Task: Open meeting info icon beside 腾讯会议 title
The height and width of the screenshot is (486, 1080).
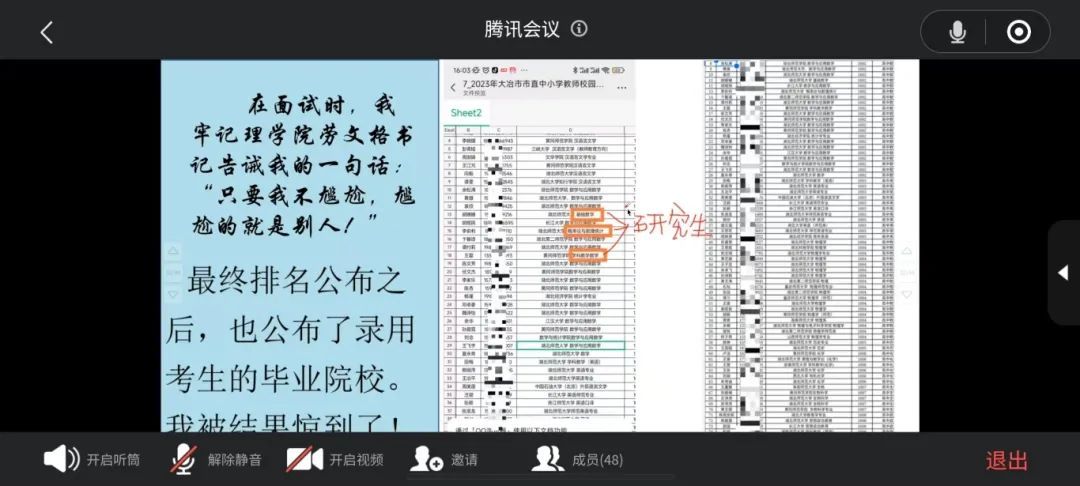Action: [579, 29]
